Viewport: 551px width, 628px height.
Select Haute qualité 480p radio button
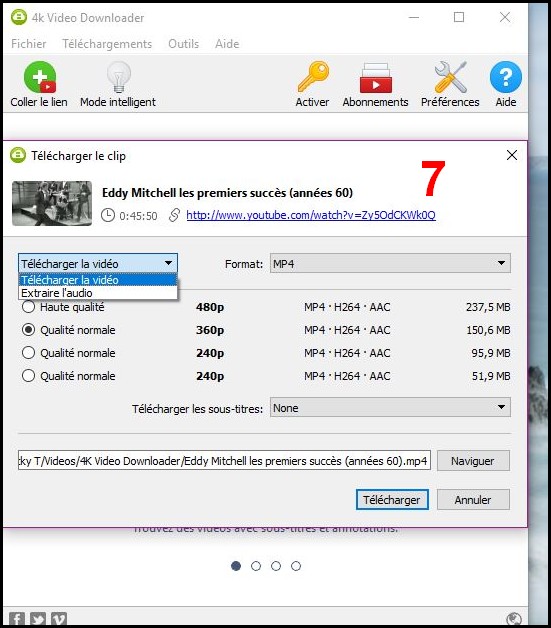(28, 307)
